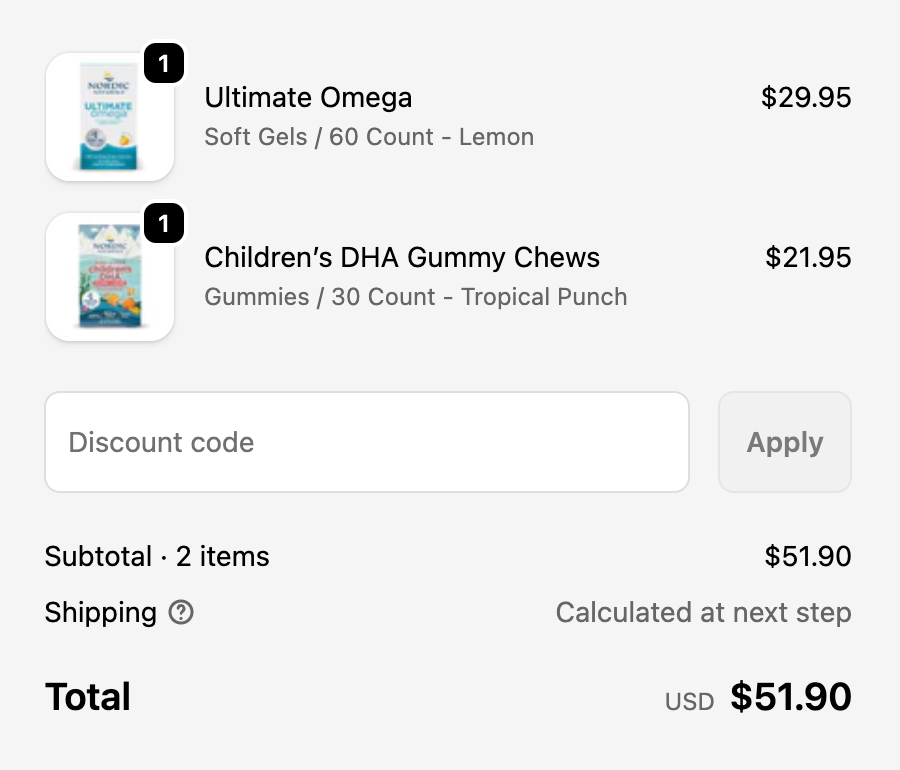
Task: Click the Ultimate Omega product thumbnail
Action: [x=110, y=118]
